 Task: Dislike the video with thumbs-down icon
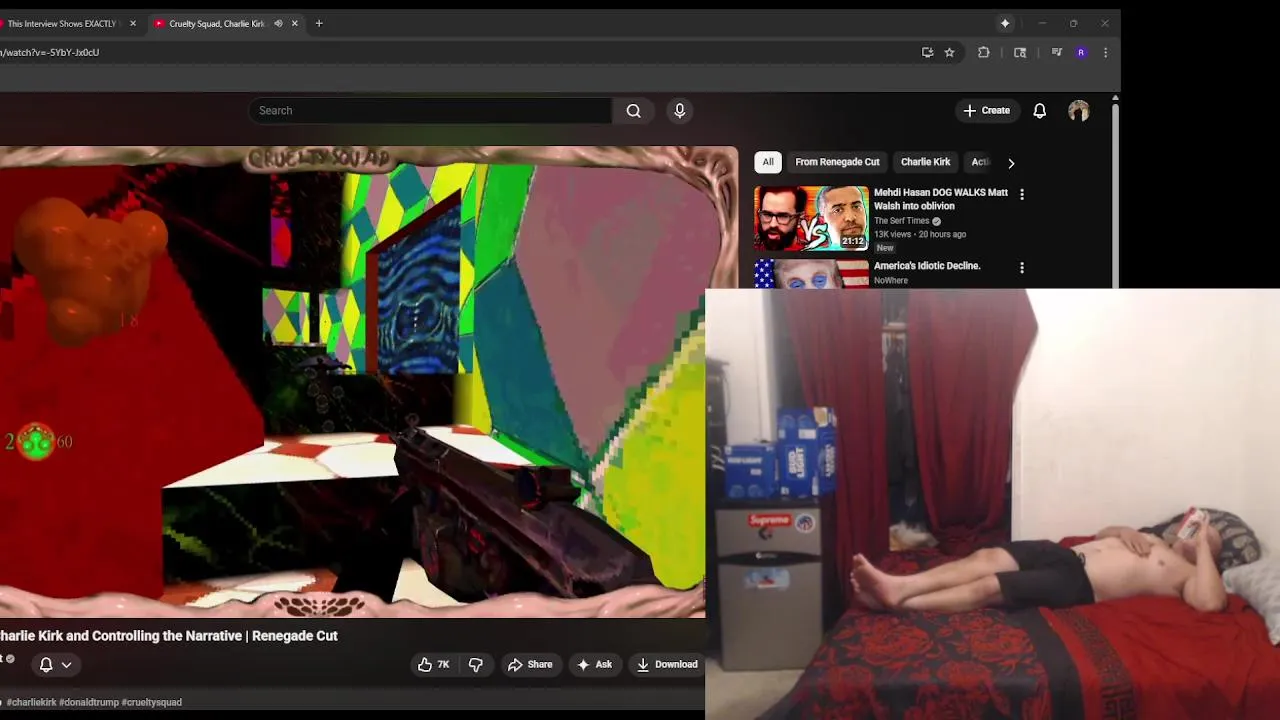click(476, 664)
